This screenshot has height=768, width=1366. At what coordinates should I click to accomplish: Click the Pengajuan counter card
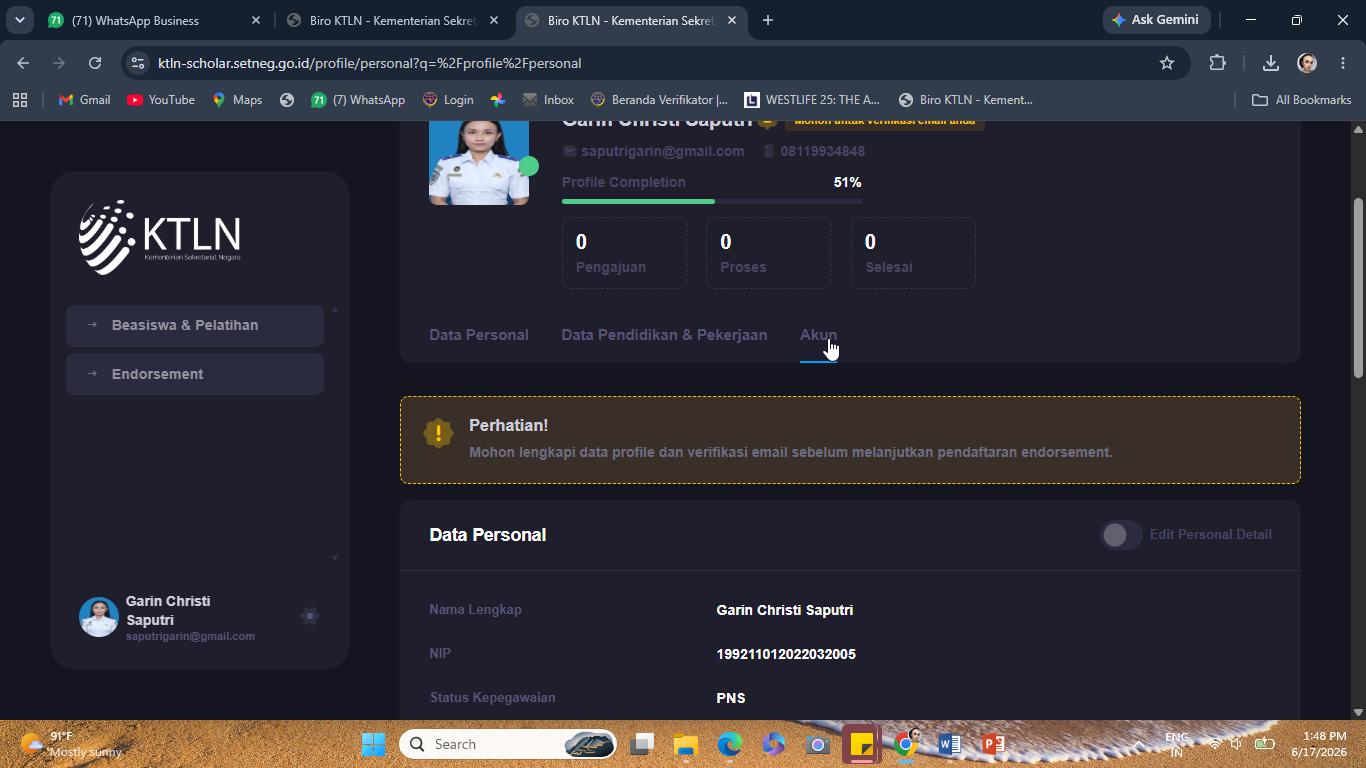coord(624,253)
